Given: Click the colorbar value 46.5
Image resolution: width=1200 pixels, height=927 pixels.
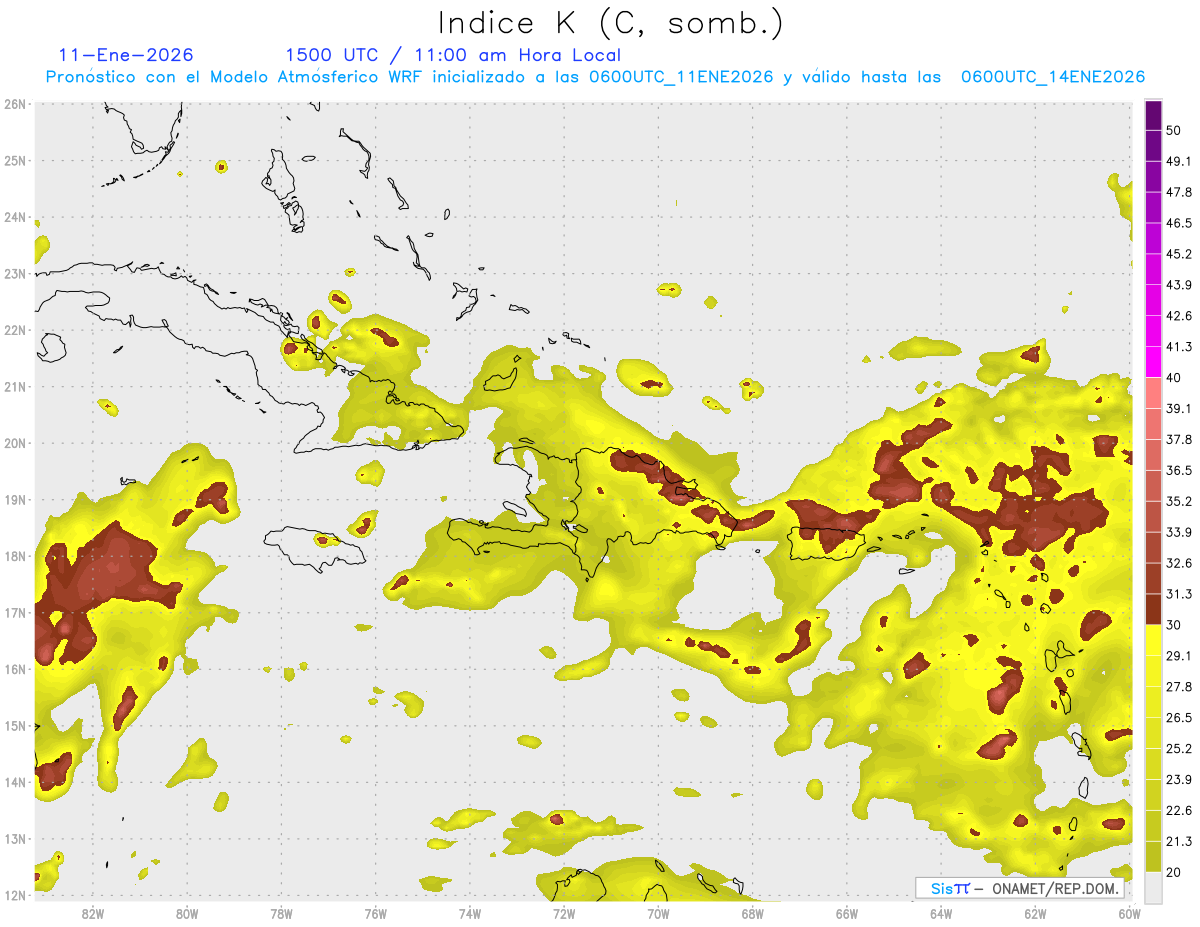Looking at the screenshot, I should [x=1178, y=223].
